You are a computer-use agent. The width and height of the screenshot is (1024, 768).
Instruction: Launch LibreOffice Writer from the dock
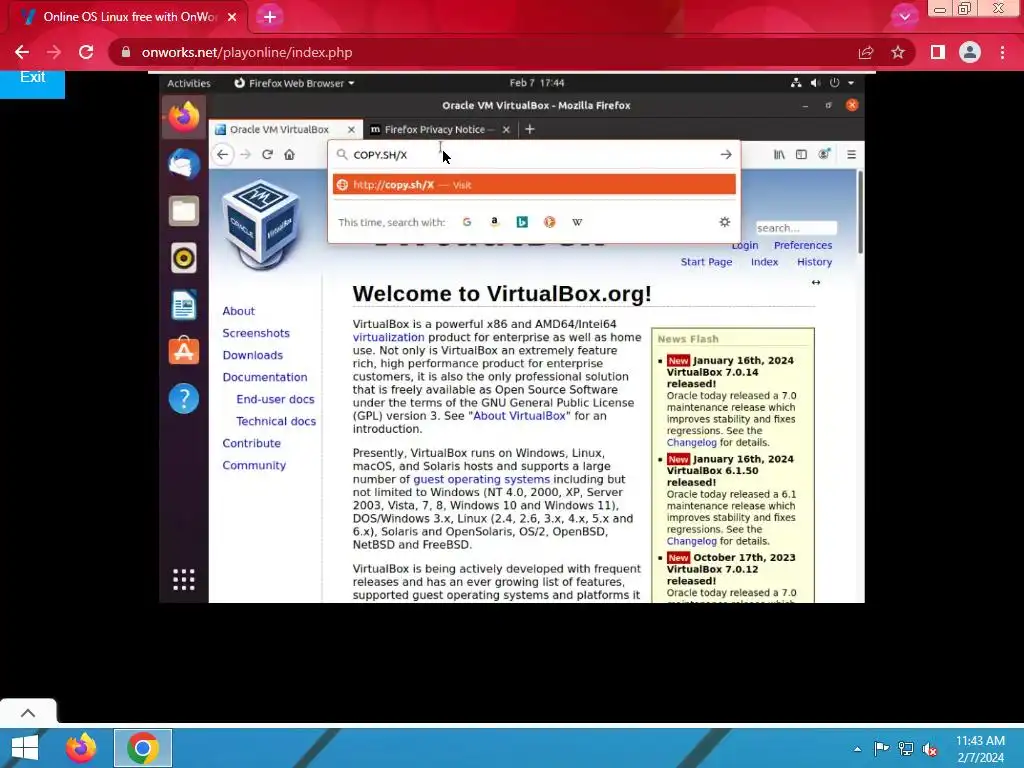pyautogui.click(x=184, y=305)
